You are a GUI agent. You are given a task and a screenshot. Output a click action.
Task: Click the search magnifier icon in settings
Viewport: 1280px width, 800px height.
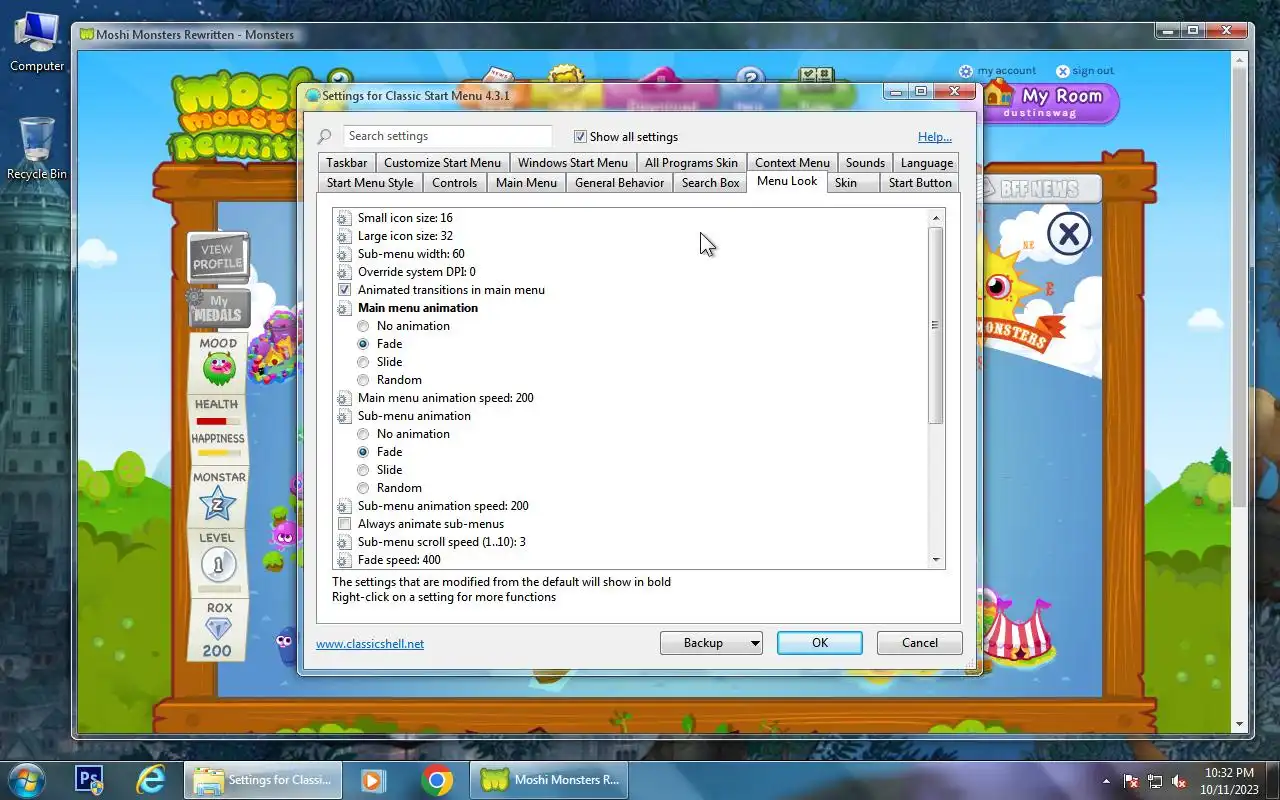(324, 137)
